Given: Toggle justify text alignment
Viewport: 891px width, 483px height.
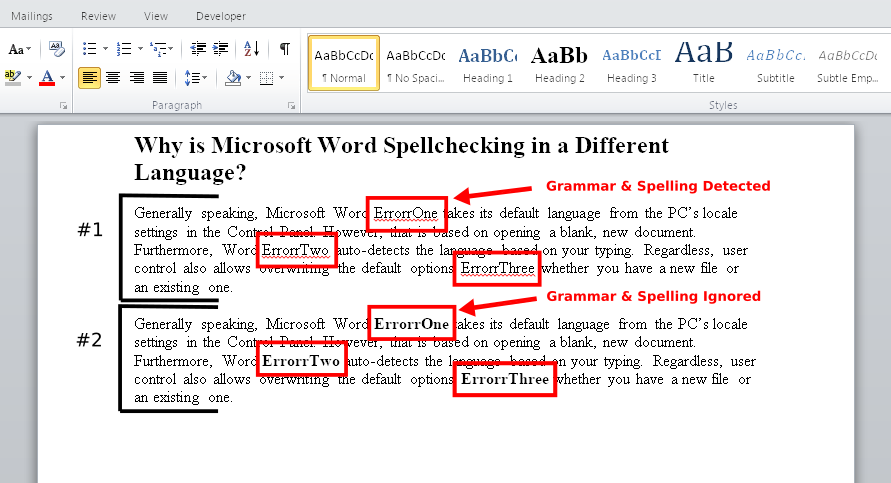Looking at the screenshot, I should point(160,78).
